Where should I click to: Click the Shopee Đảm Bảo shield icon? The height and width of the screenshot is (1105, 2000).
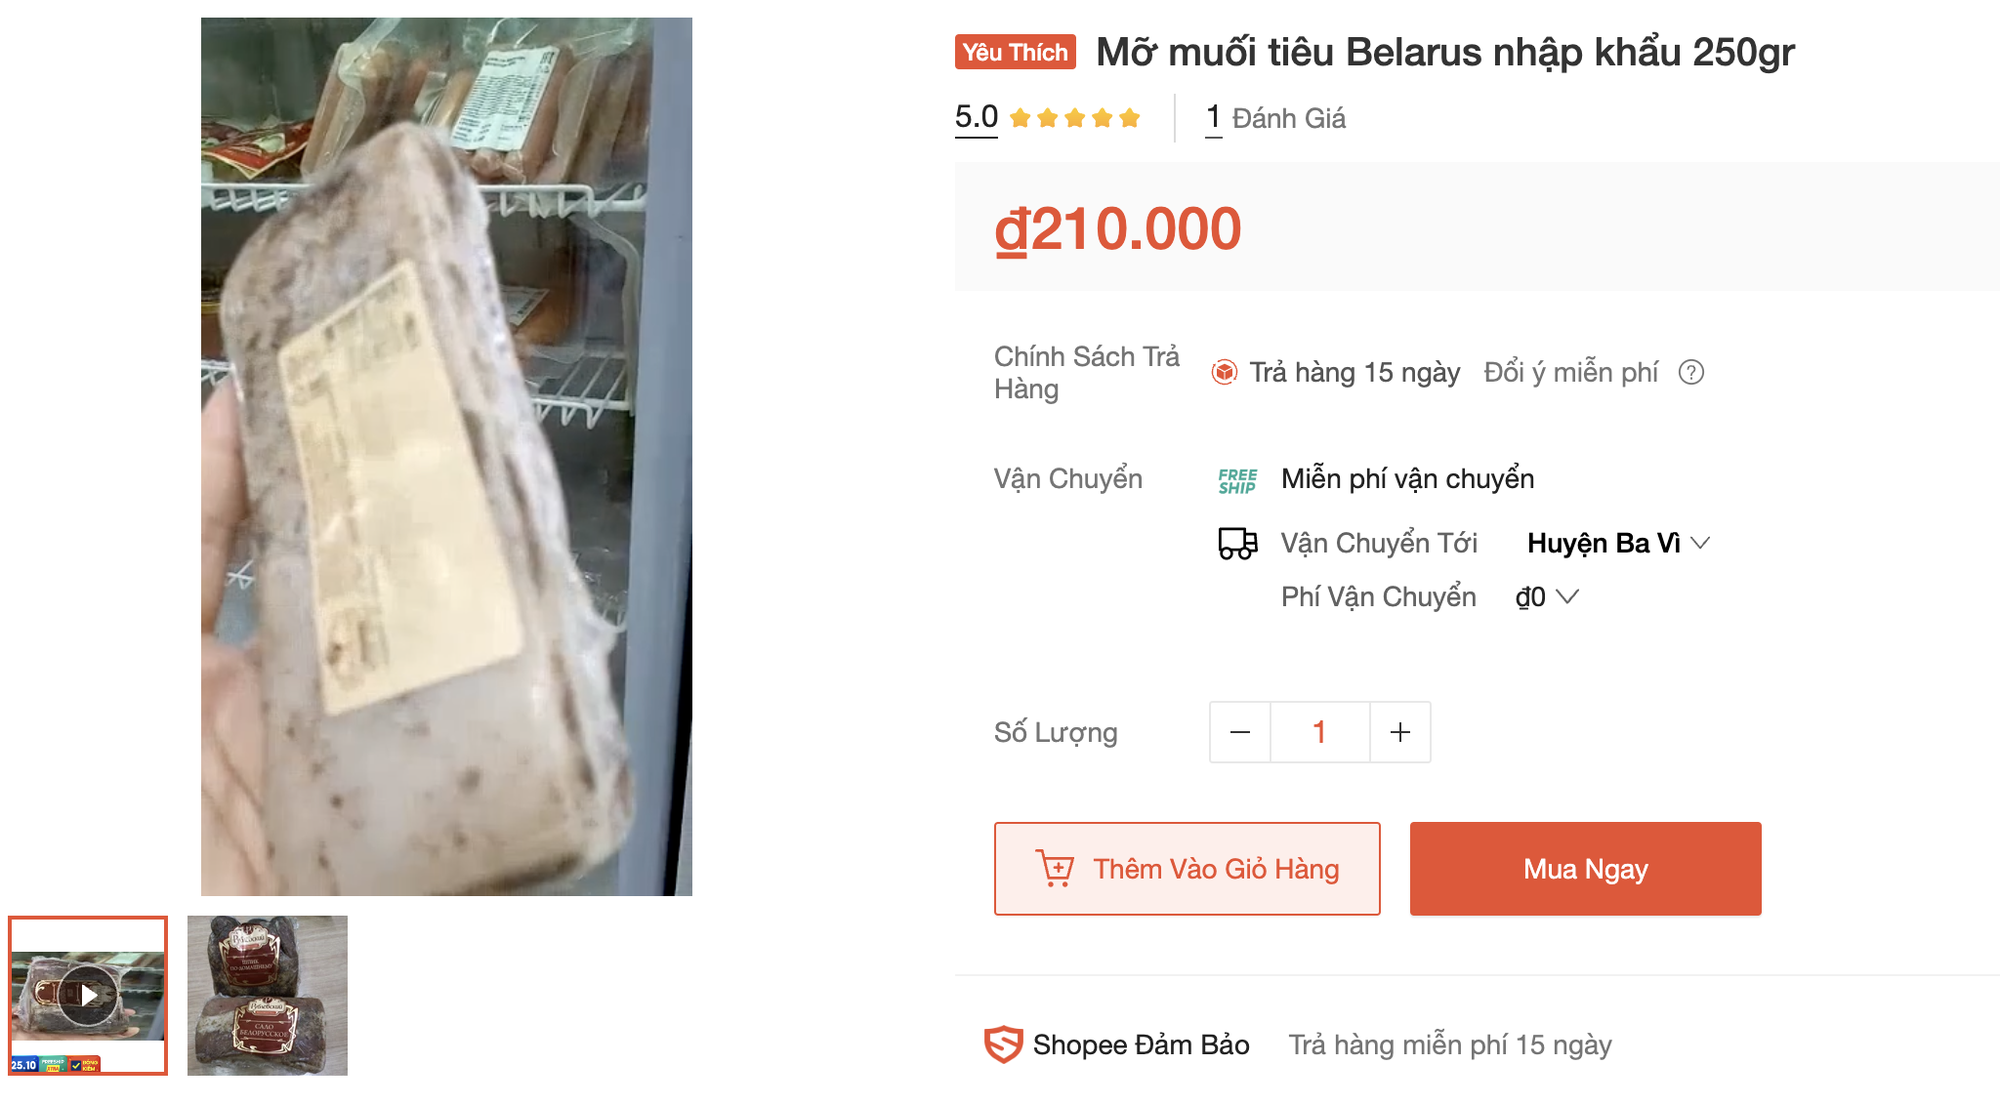coord(1003,1044)
